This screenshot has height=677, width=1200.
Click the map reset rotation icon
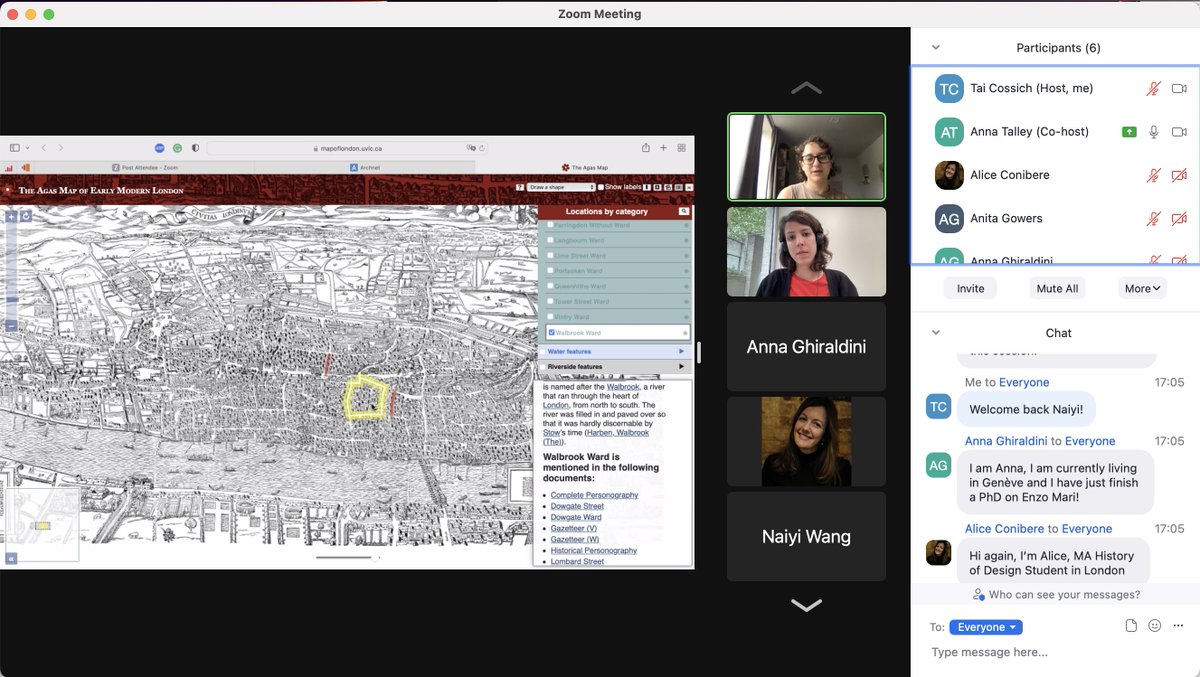[26, 216]
